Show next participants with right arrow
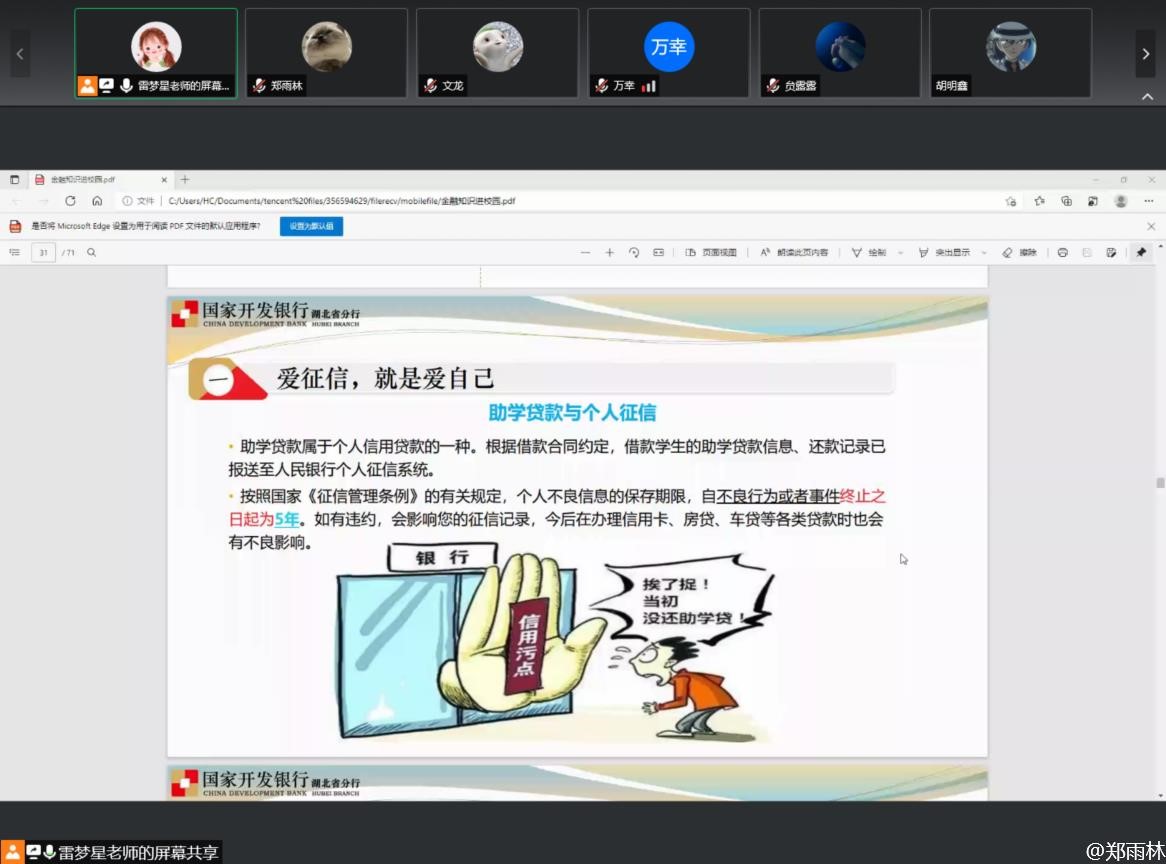This screenshot has height=864, width=1166. pos(1146,53)
